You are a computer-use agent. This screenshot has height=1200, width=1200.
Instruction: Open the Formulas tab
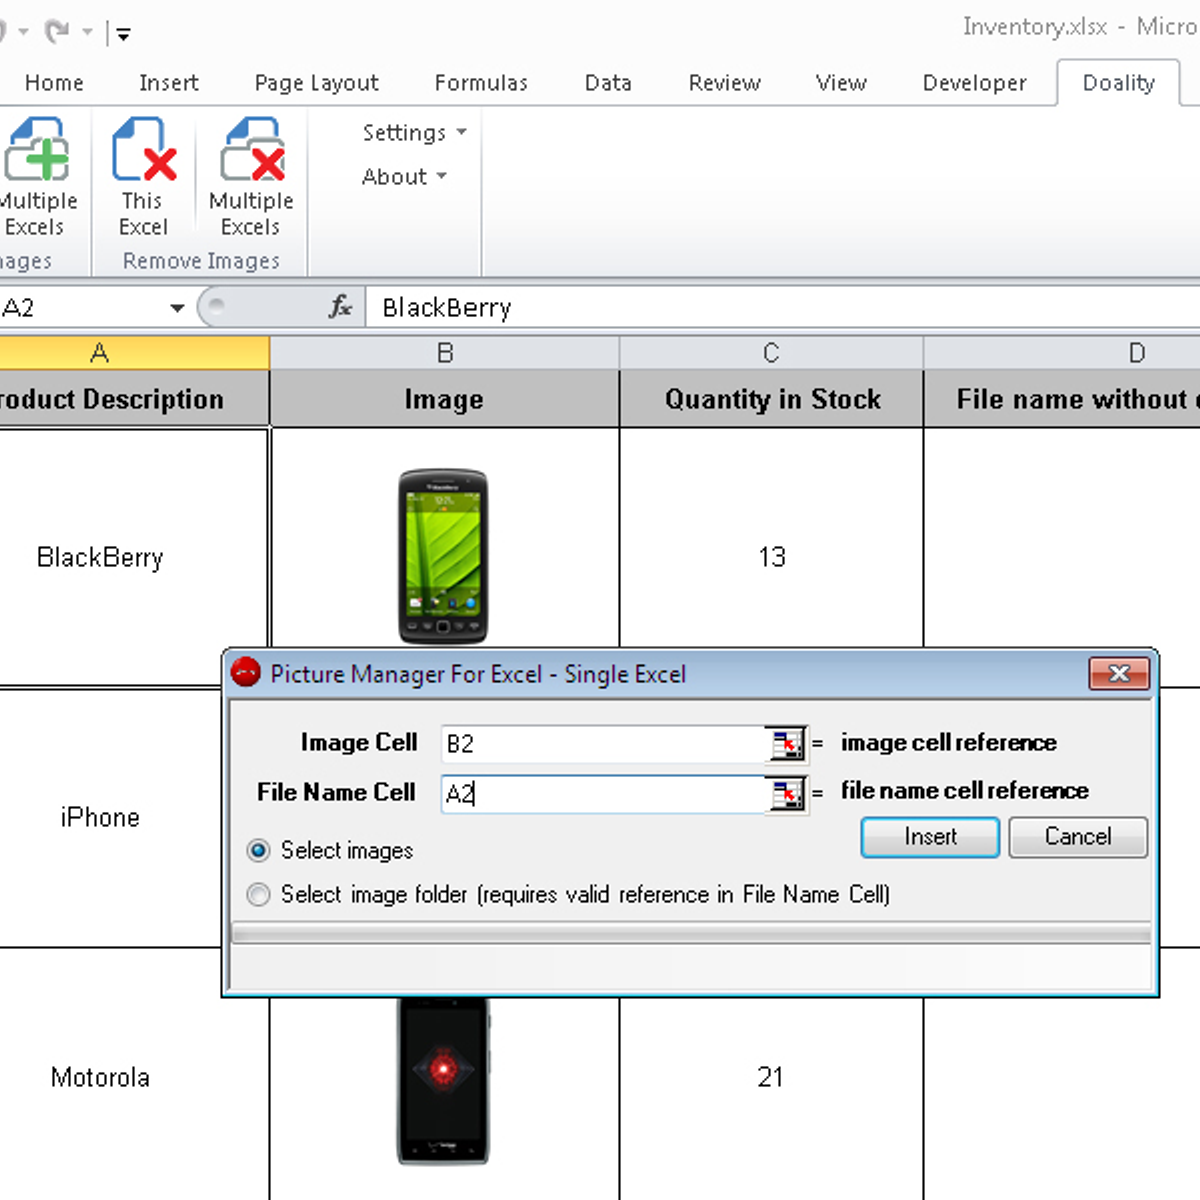pos(481,83)
